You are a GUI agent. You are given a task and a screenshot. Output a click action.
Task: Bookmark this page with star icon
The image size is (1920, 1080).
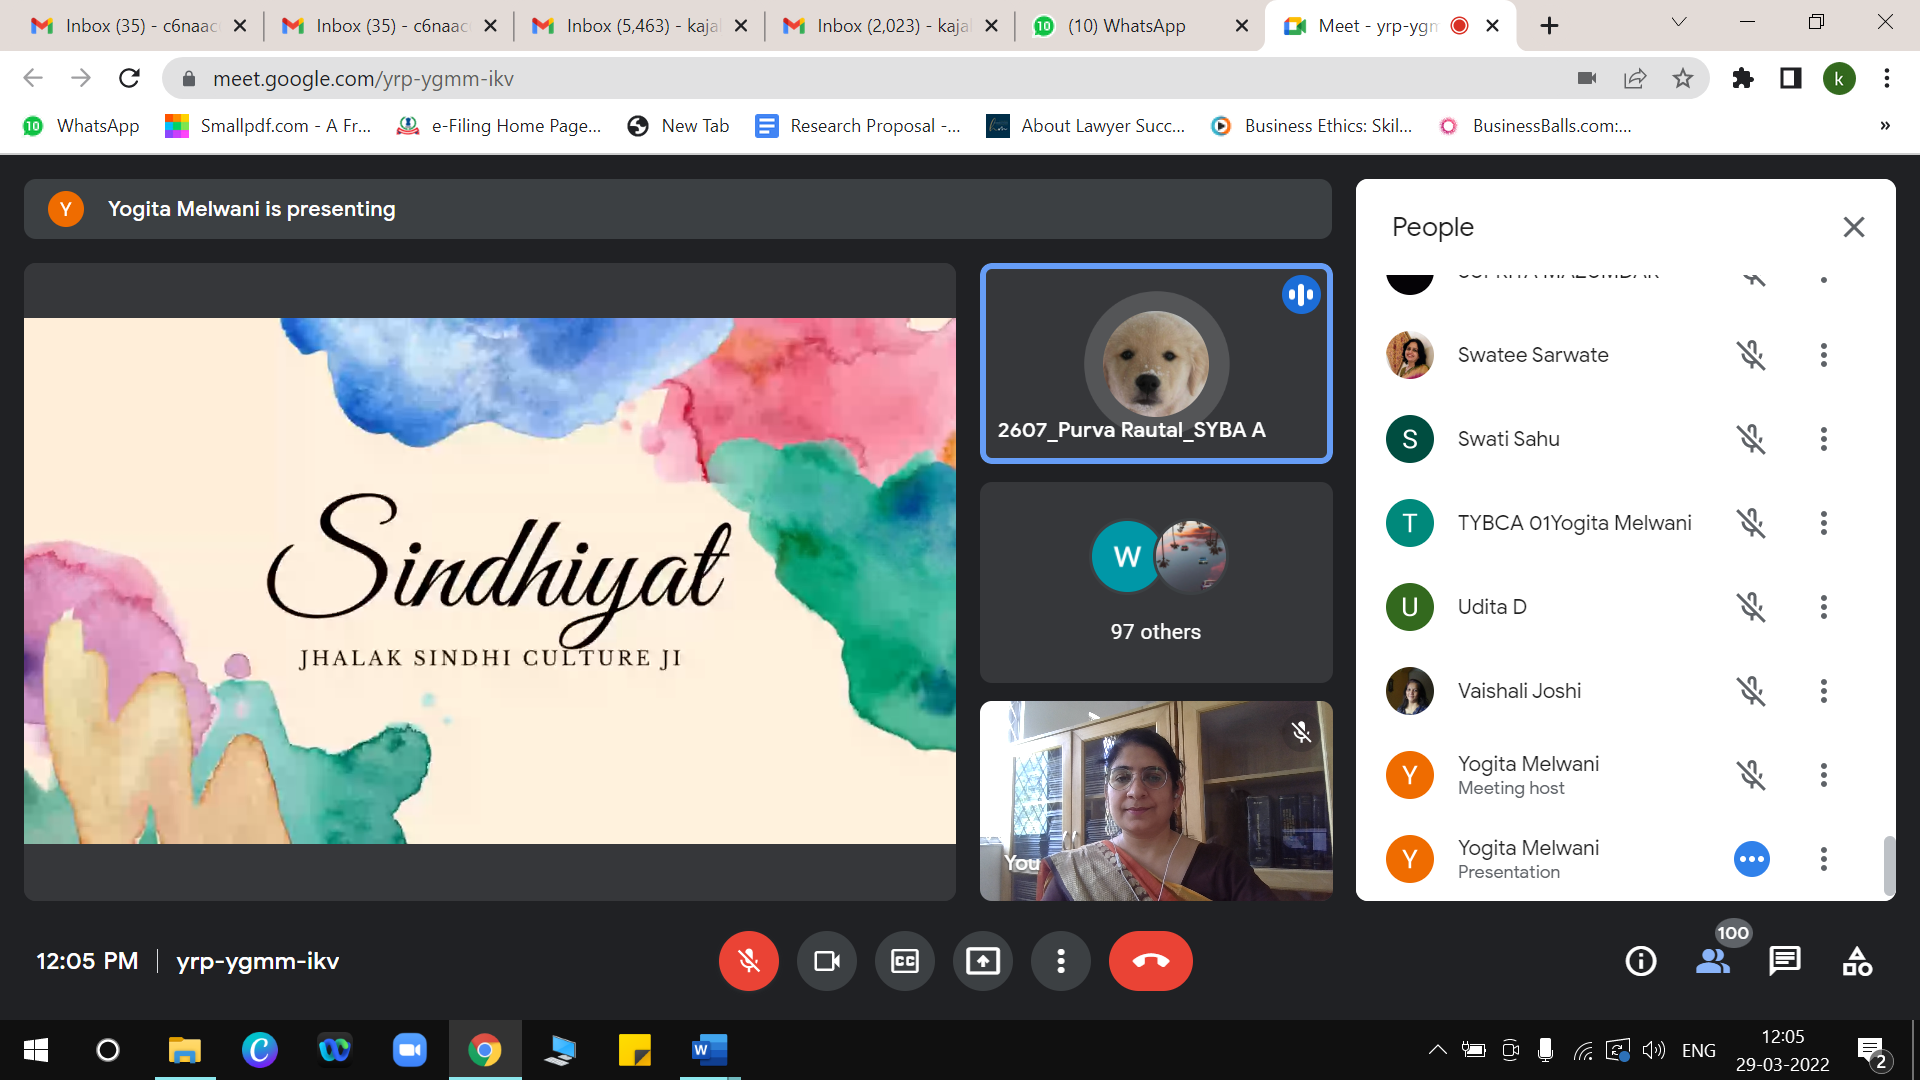[x=1683, y=78]
